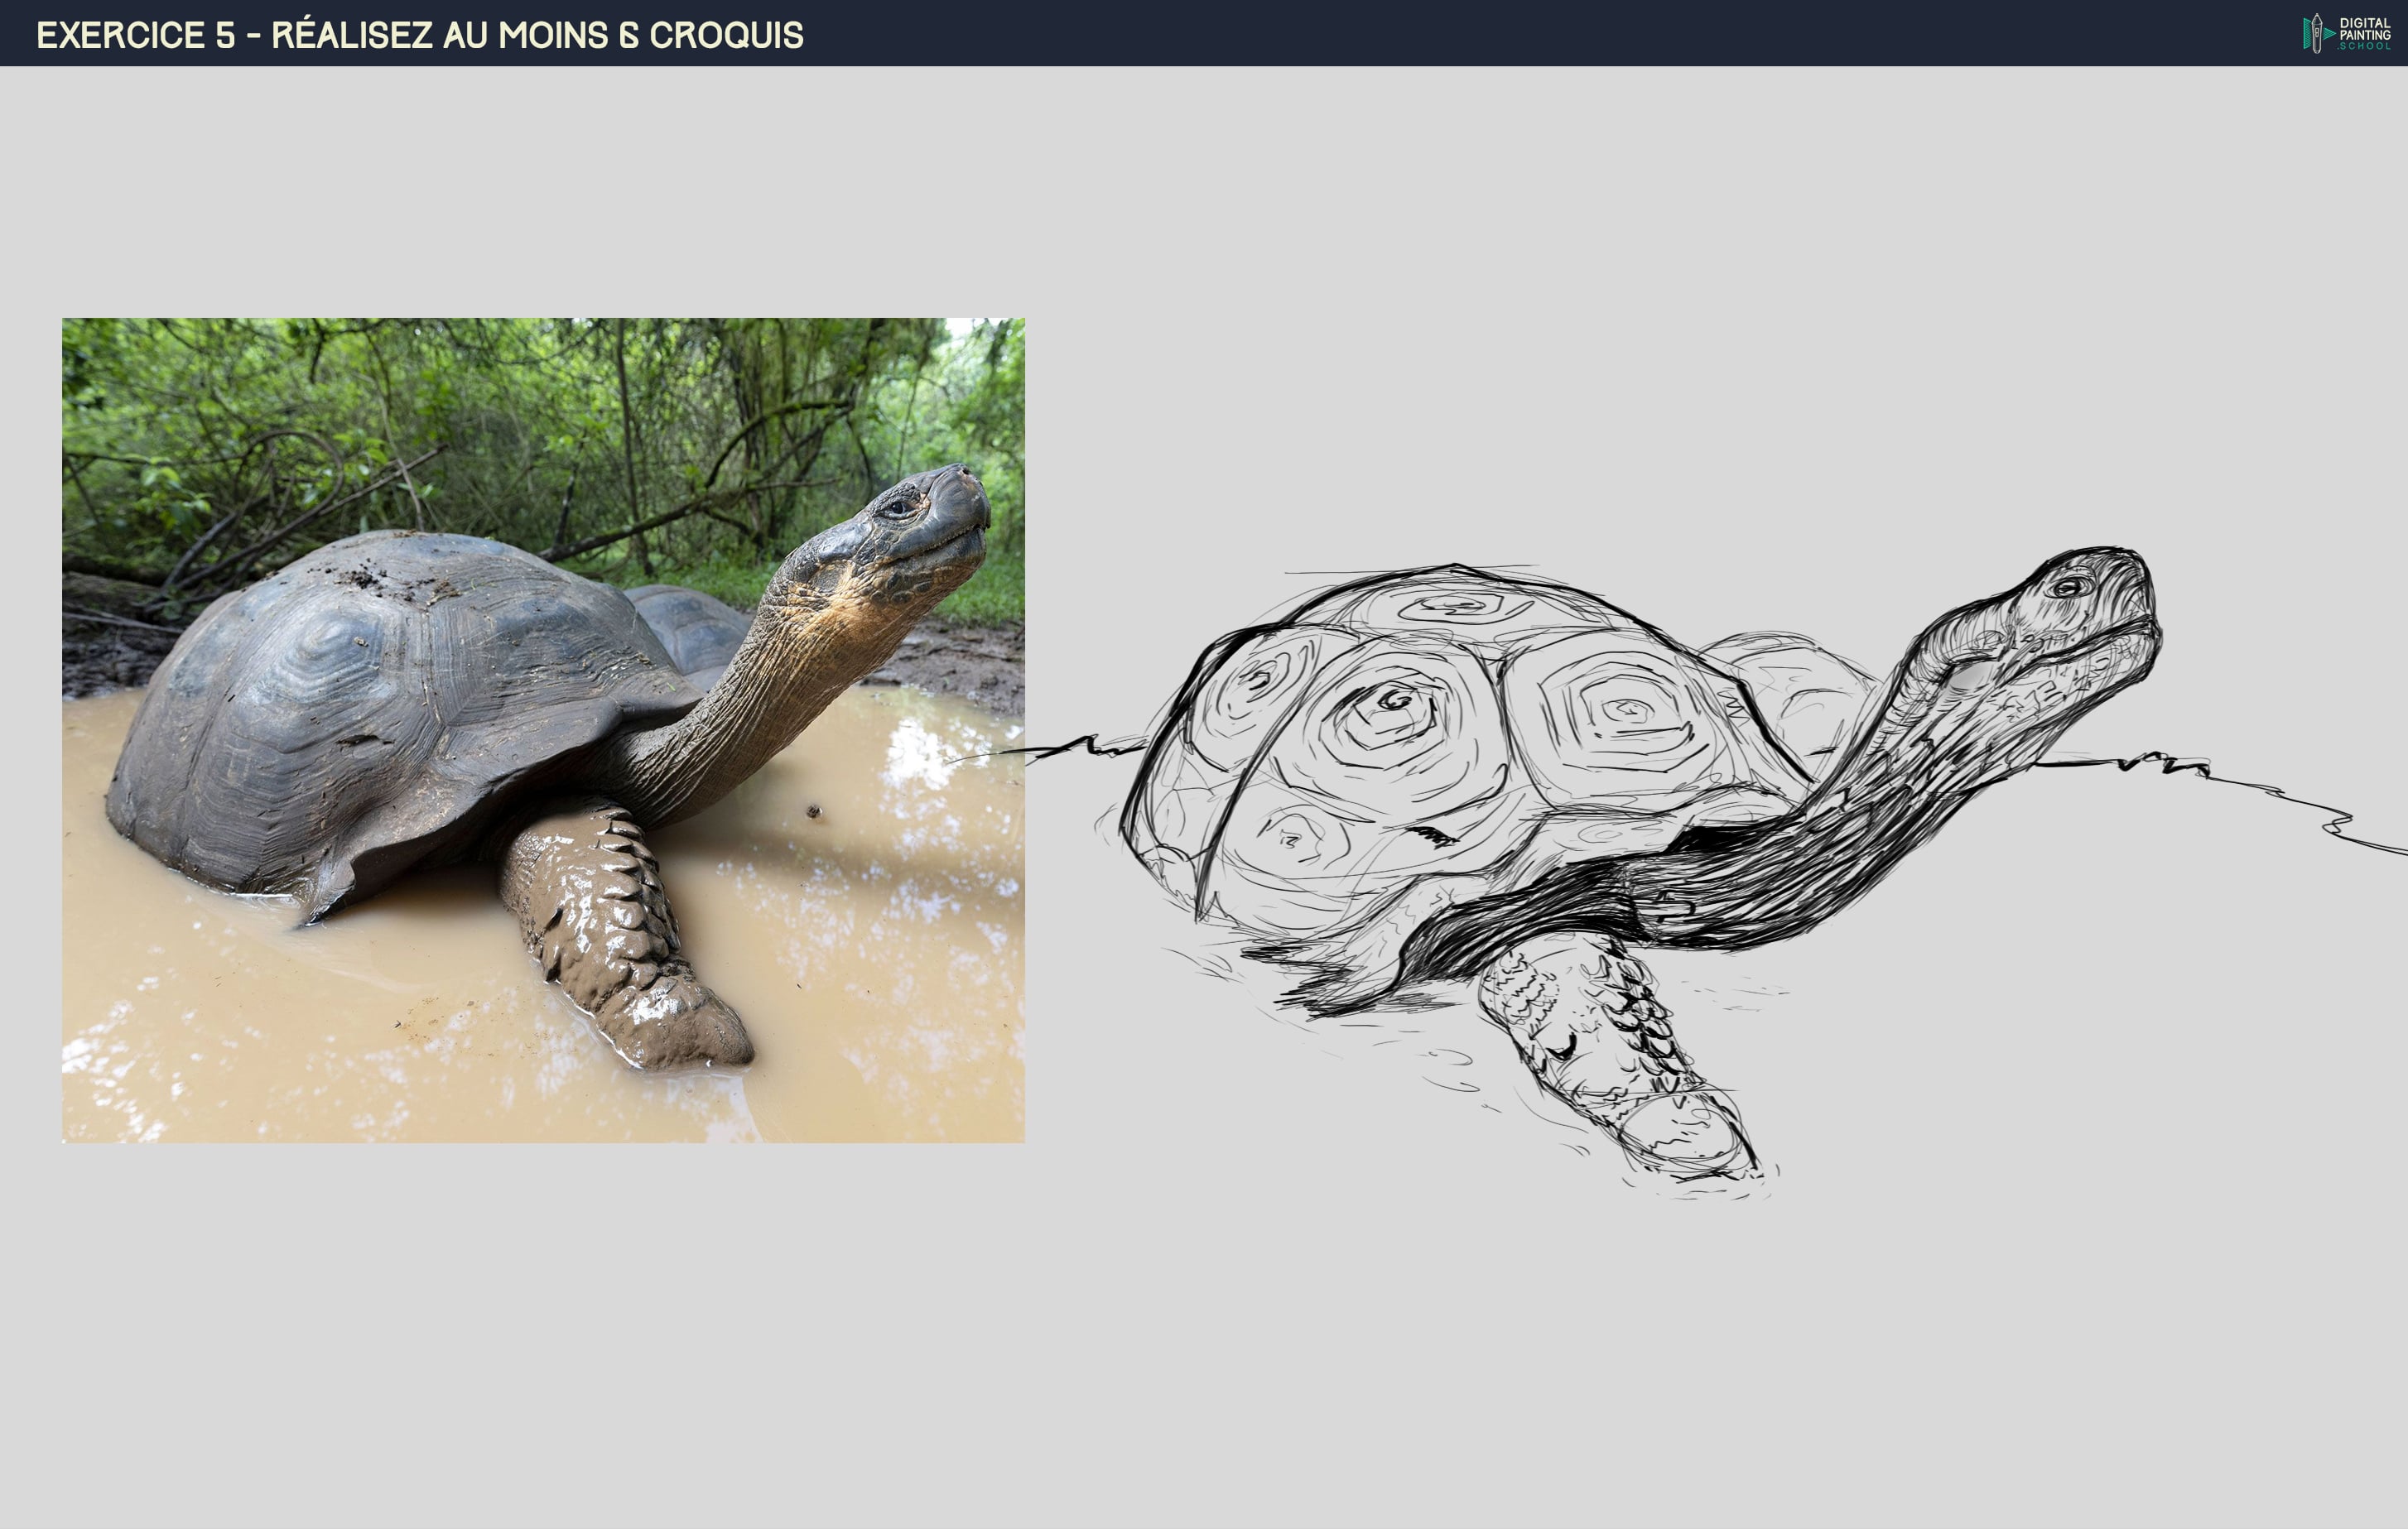
Task: Click the Digital Painting School logo icon
Action: pos(2316,33)
